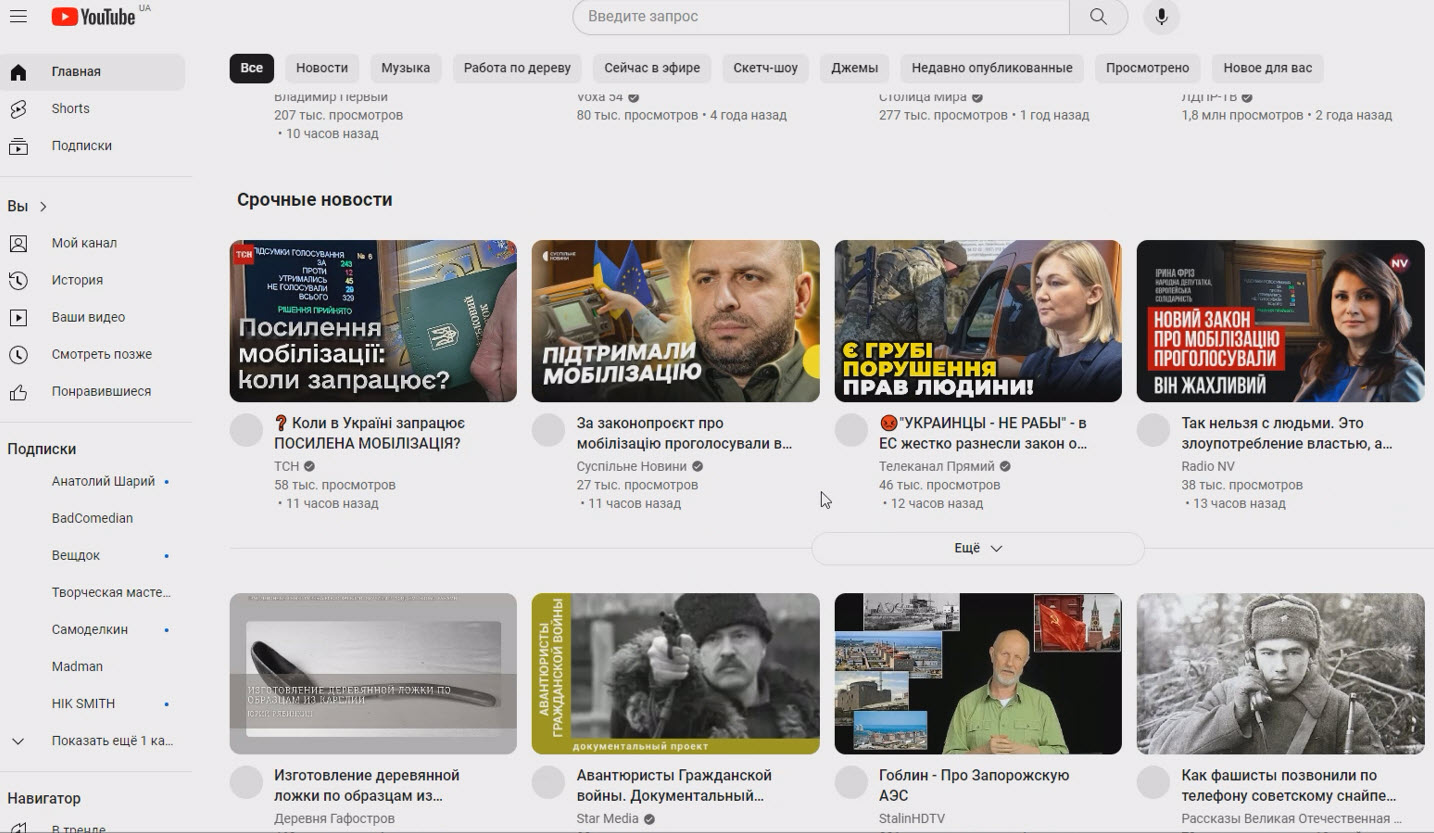Select the Новости filter chip
The image size is (1434, 833).
322,68
